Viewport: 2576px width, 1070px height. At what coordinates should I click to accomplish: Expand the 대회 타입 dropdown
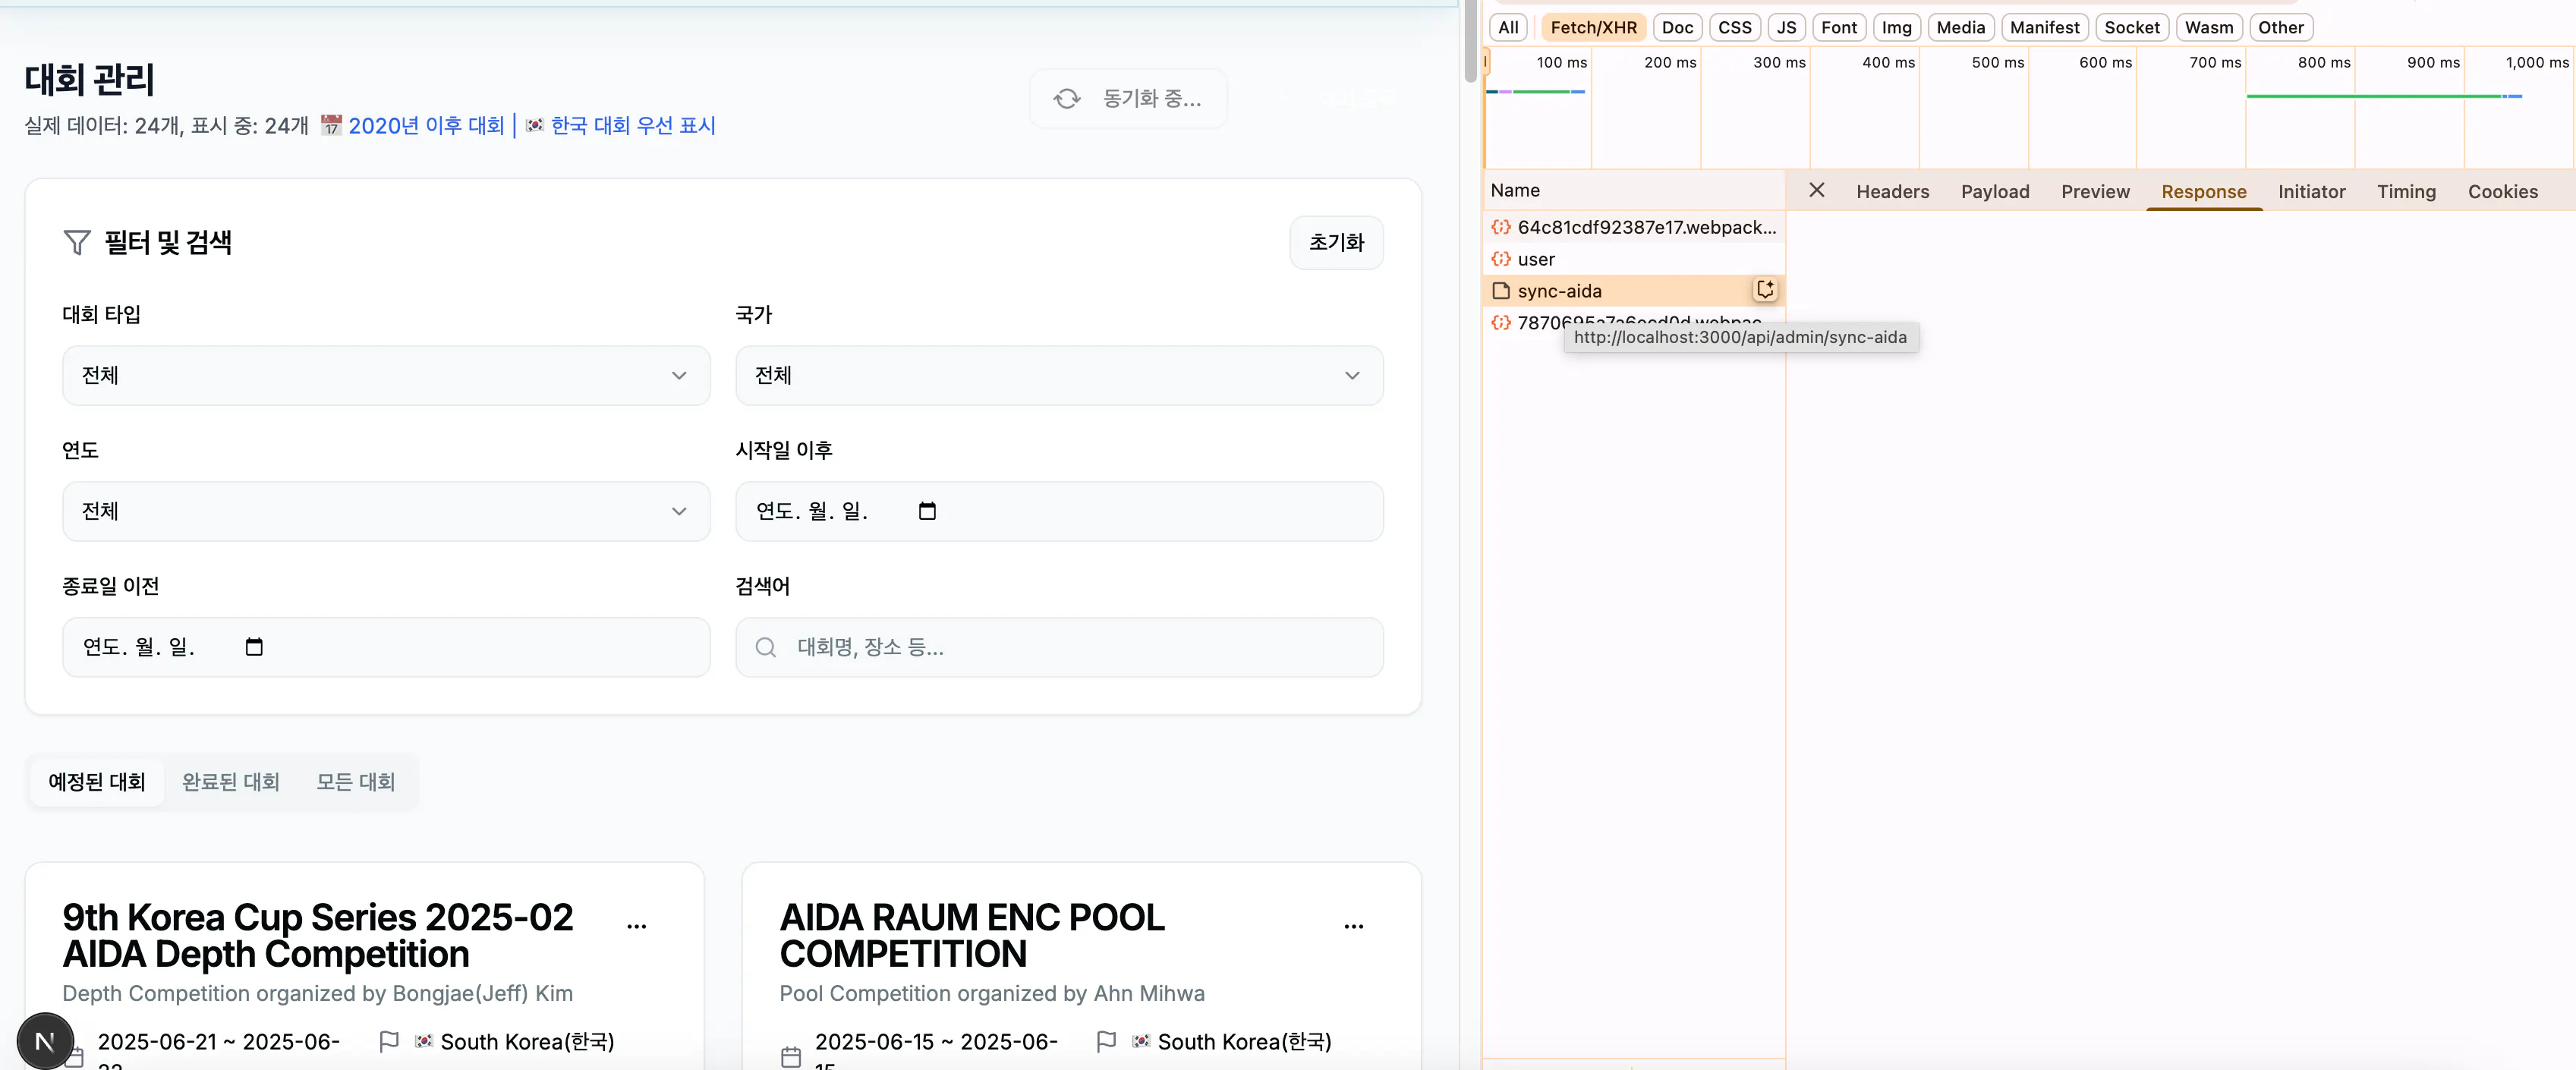point(386,375)
